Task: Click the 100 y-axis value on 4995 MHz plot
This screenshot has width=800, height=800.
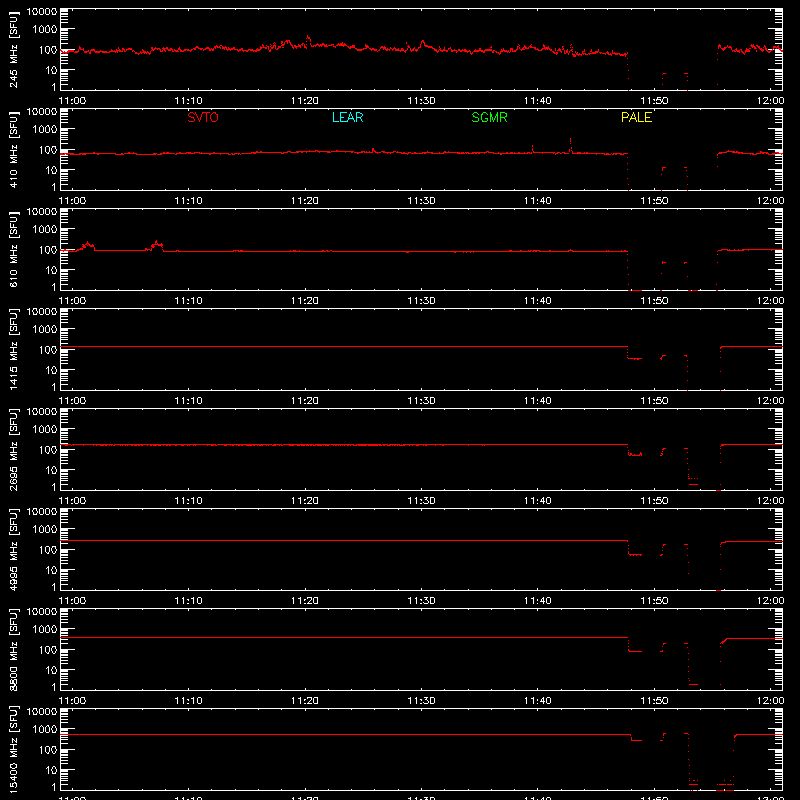Action: pos(48,550)
